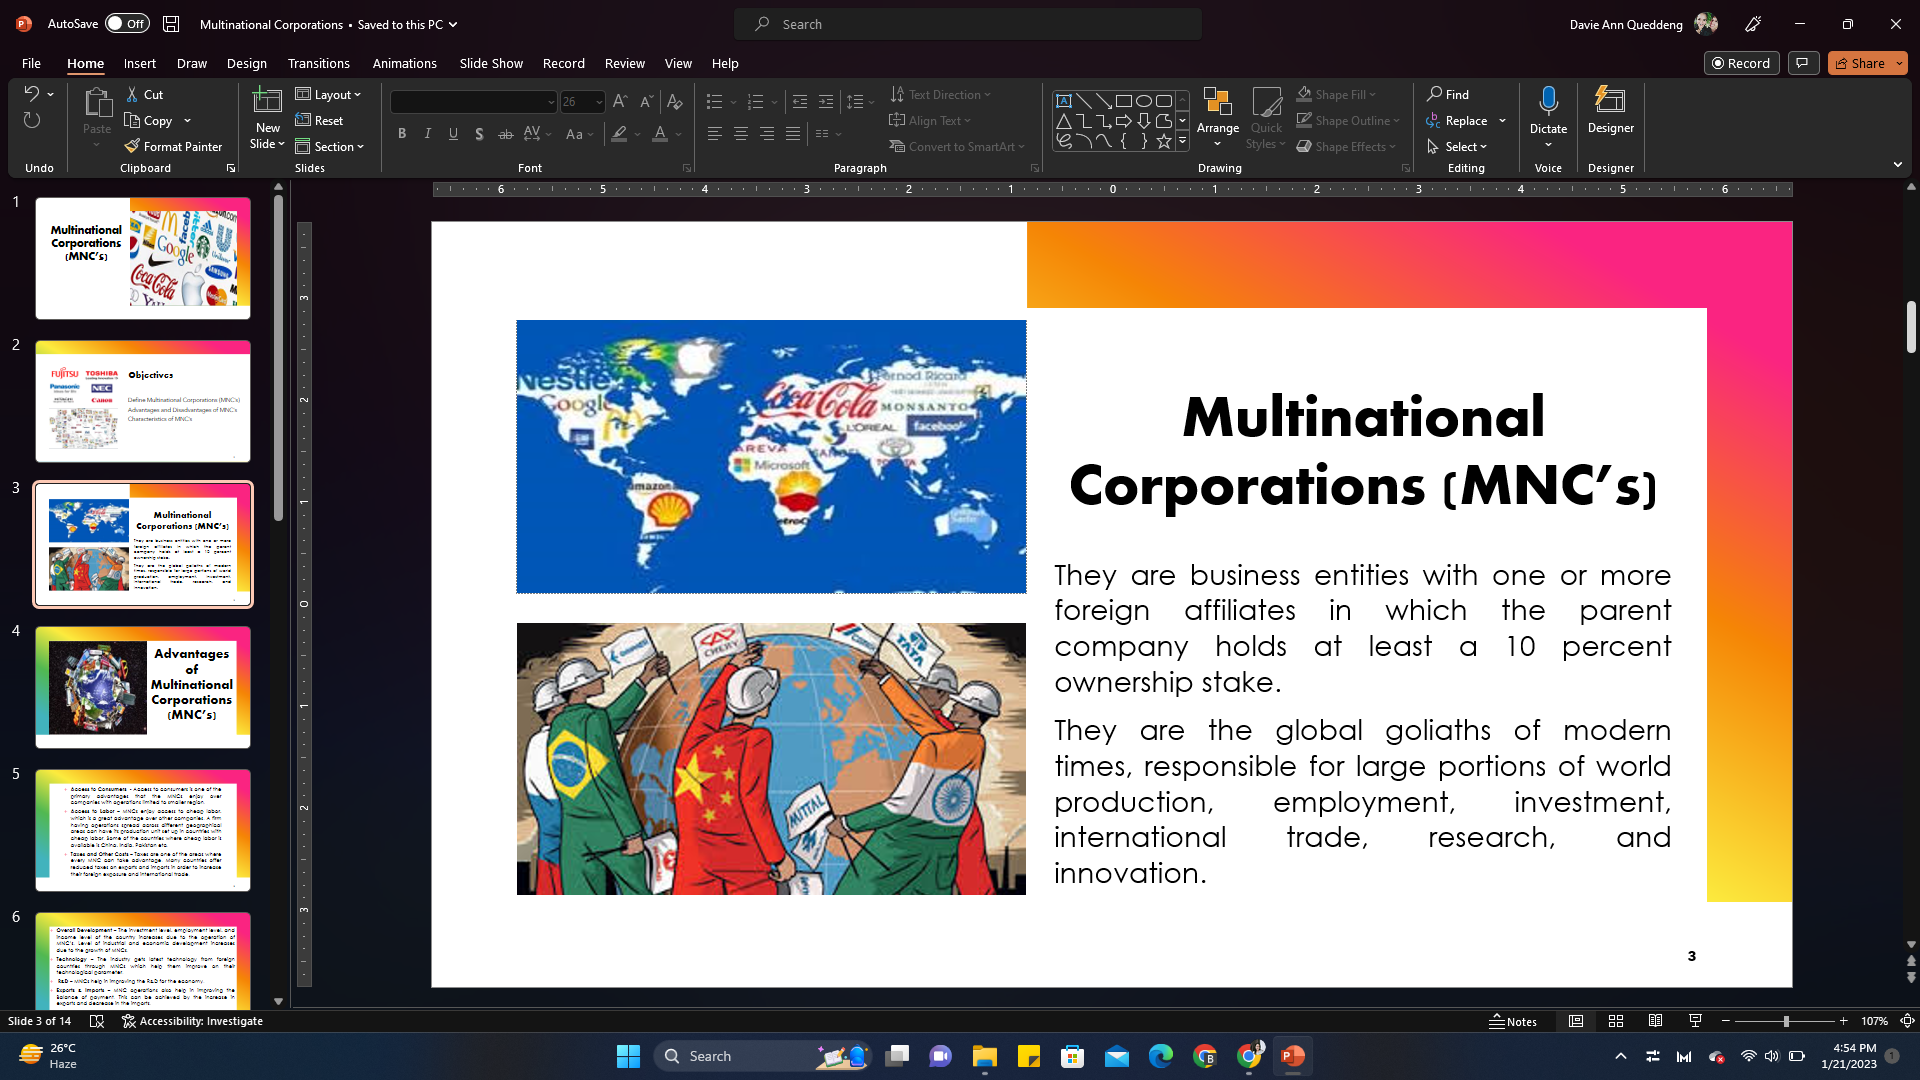
Task: Click the zoom slider handle
Action: pos(1786,1021)
